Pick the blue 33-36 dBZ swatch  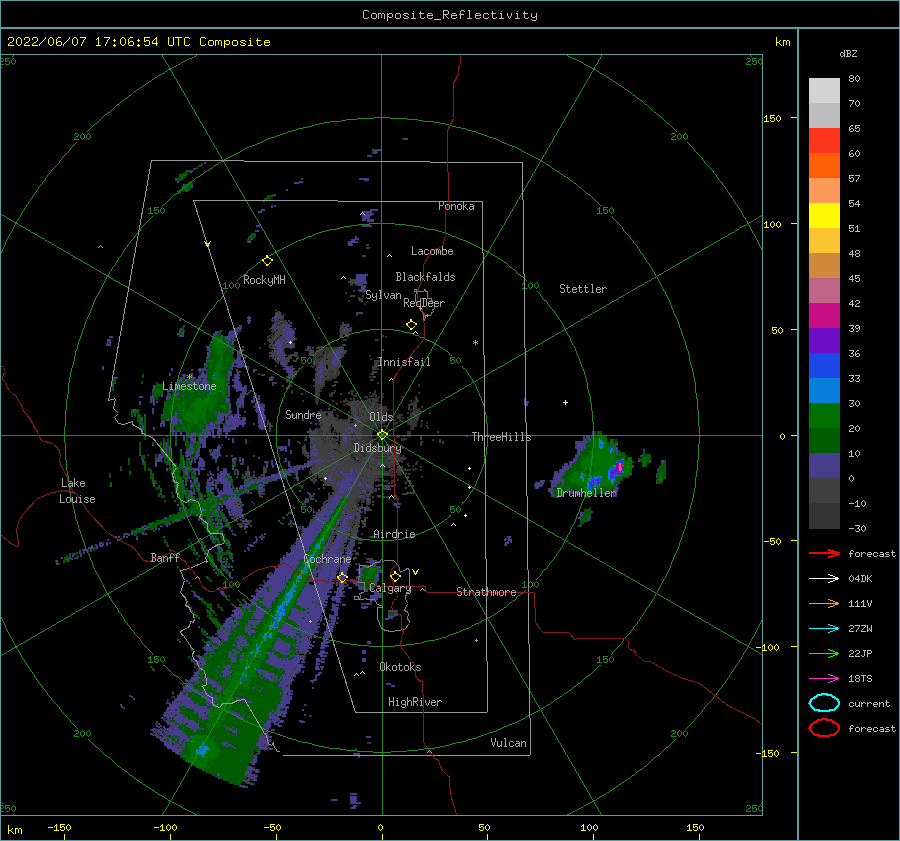(824, 366)
